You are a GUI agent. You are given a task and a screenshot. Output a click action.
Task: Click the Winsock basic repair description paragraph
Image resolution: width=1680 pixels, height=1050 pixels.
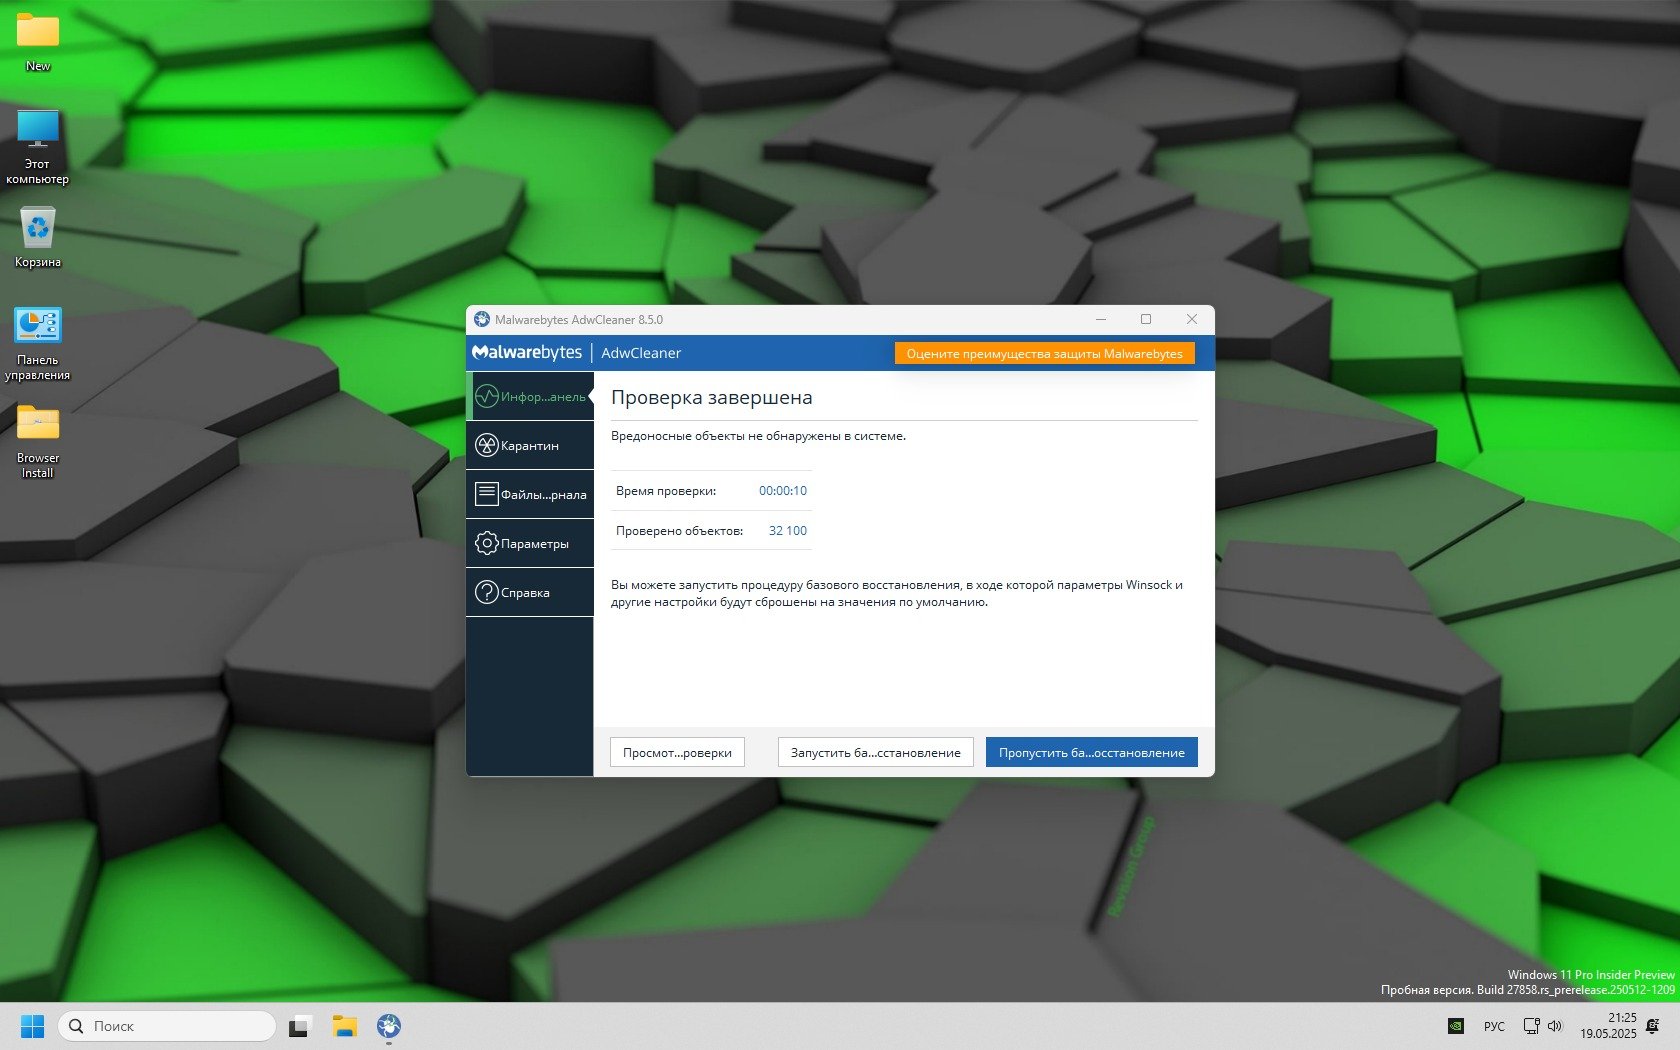pos(897,593)
